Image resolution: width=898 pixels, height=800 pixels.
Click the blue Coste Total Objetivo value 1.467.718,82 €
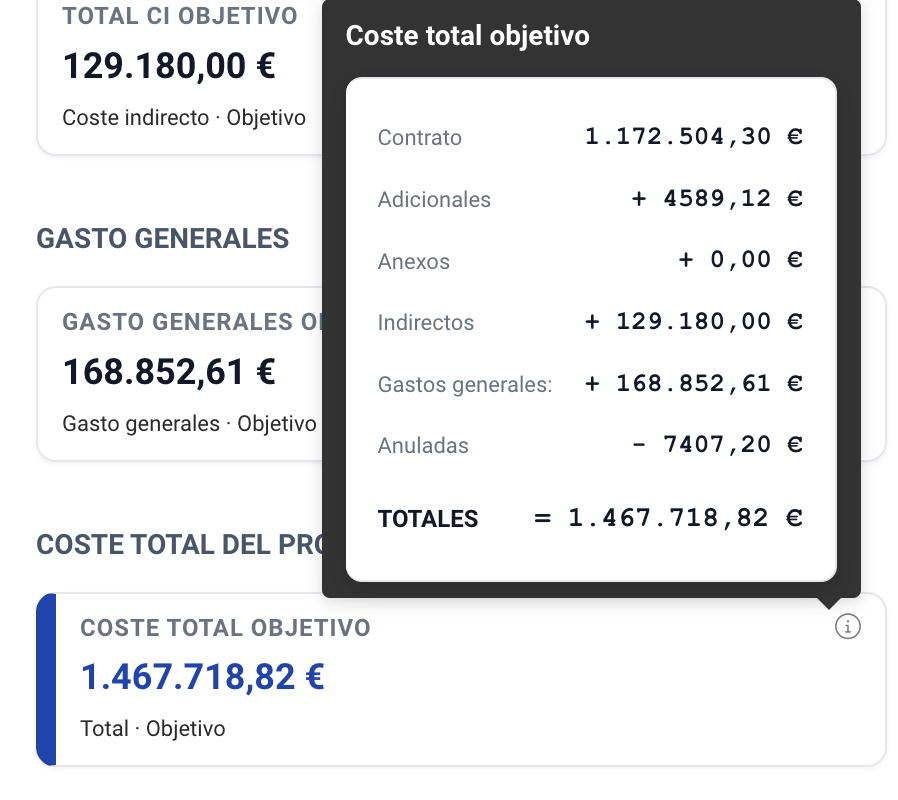(202, 678)
